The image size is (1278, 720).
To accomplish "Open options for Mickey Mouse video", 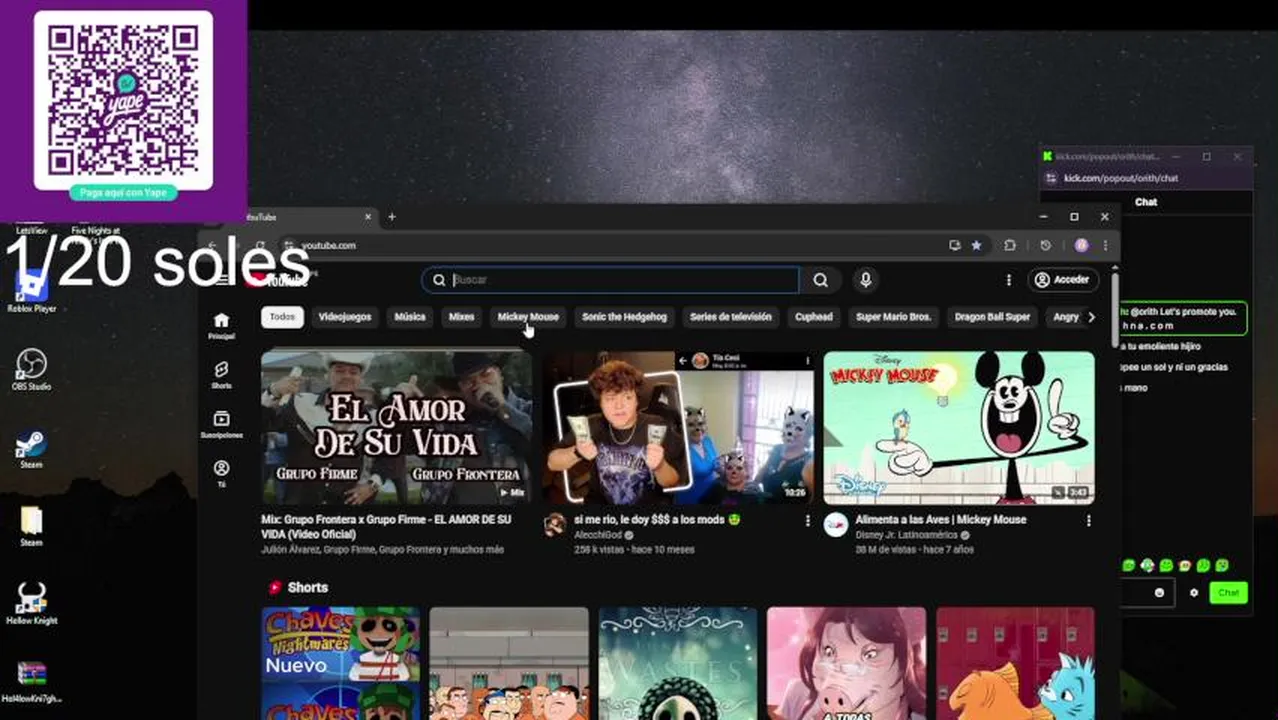I will (x=1089, y=521).
